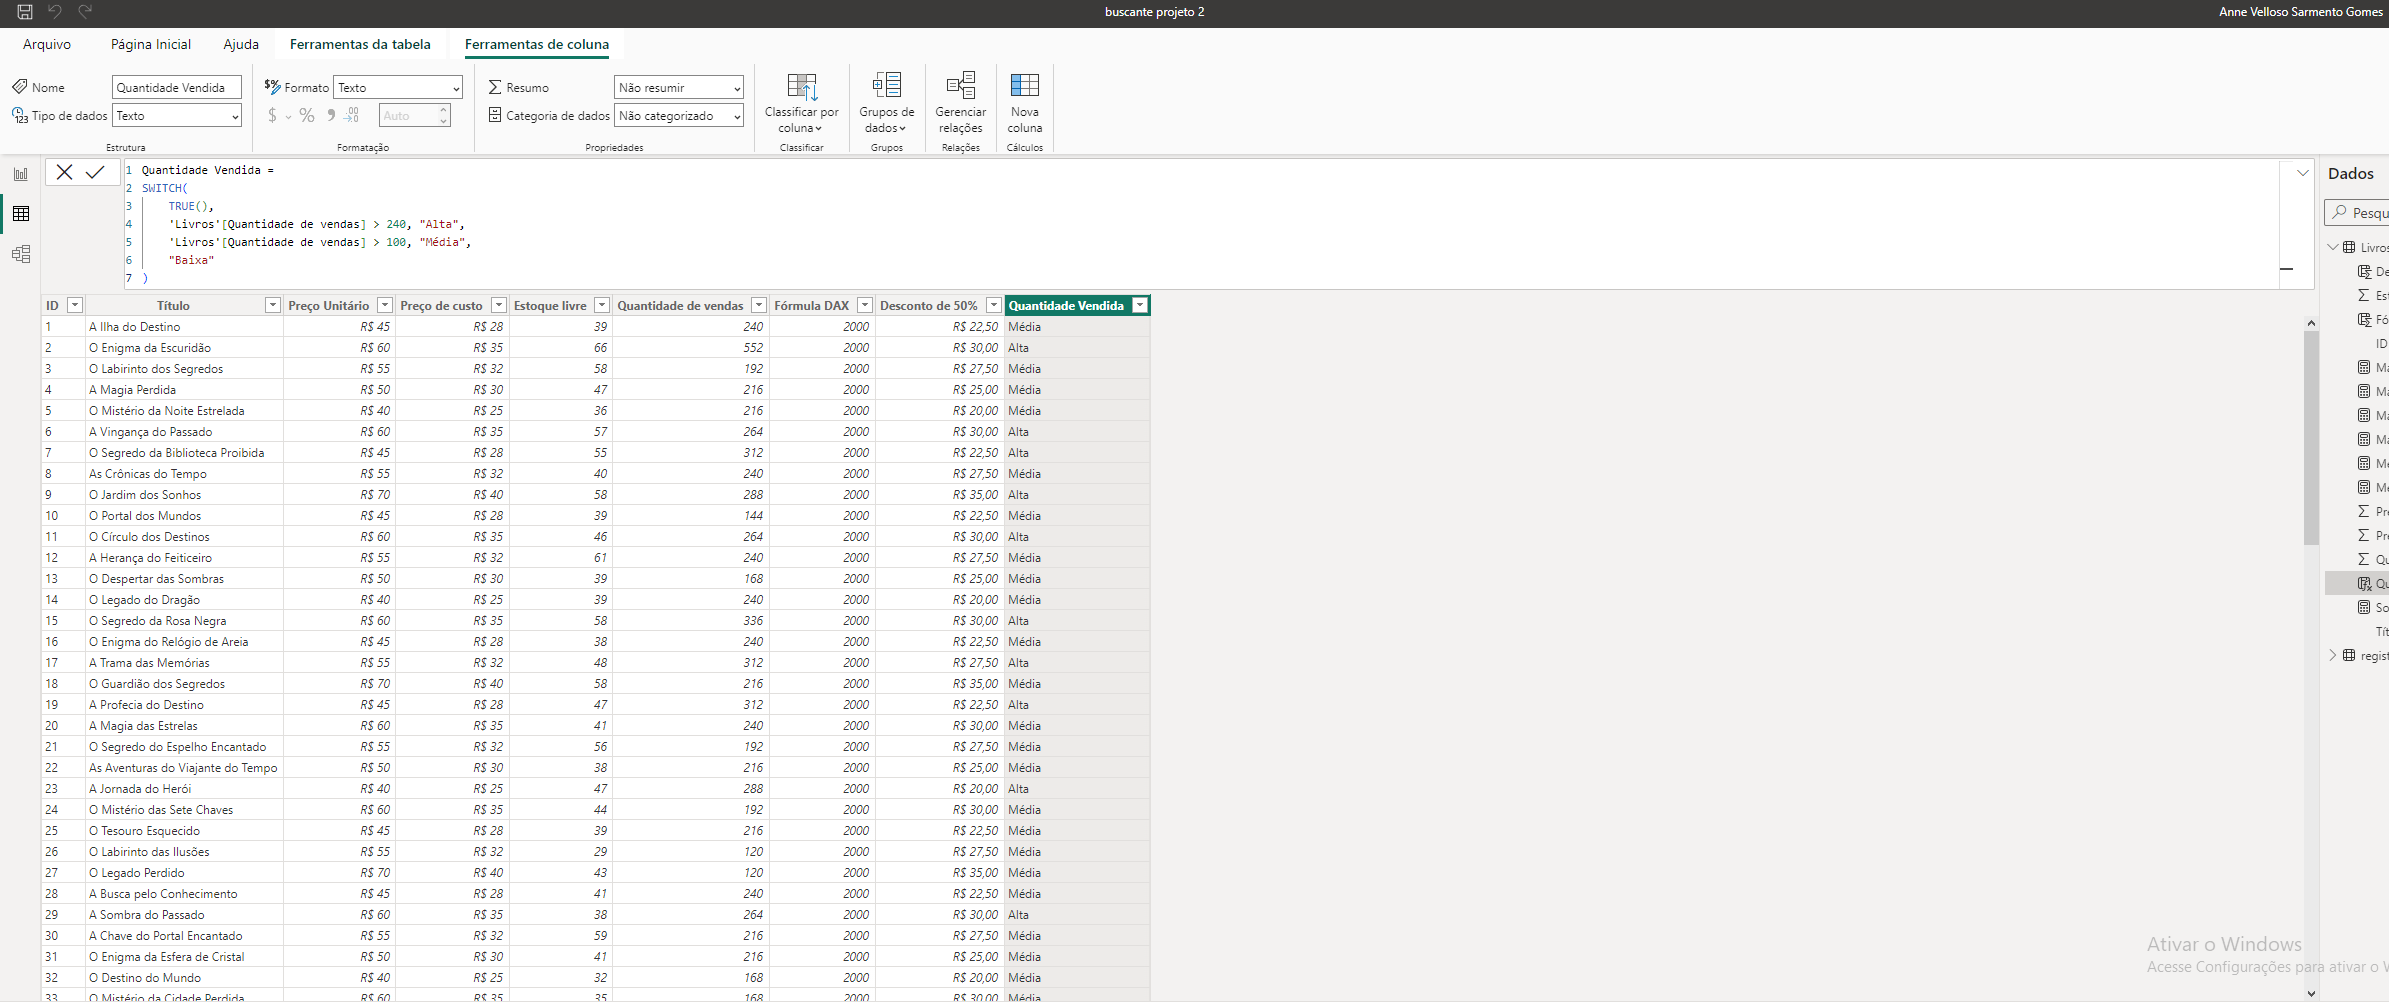This screenshot has width=2389, height=1002.
Task: Open the Ajuda tab
Action: (241, 44)
